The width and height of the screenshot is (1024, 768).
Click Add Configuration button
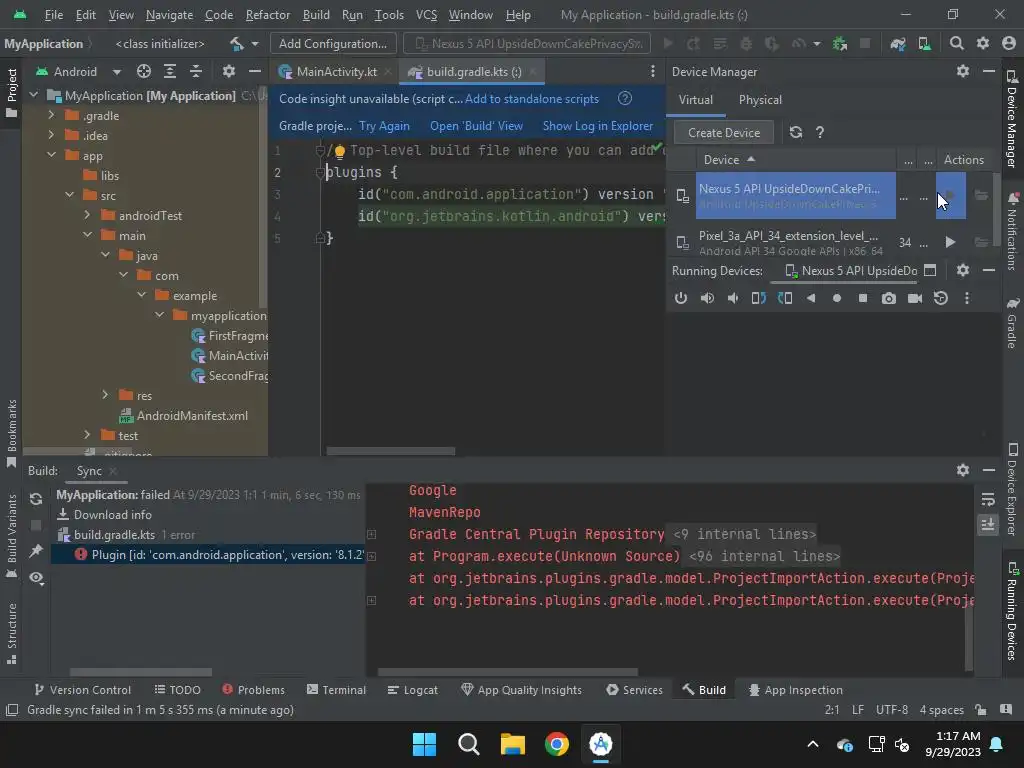(332, 44)
